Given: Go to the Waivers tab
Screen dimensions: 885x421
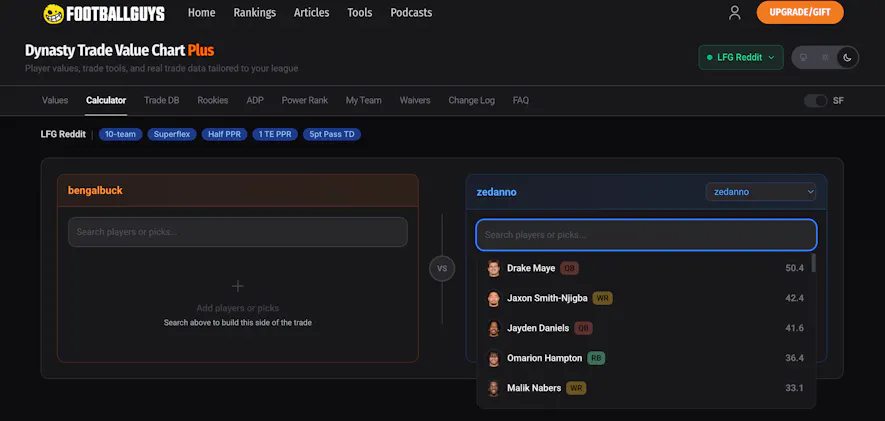Looking at the screenshot, I should [415, 100].
